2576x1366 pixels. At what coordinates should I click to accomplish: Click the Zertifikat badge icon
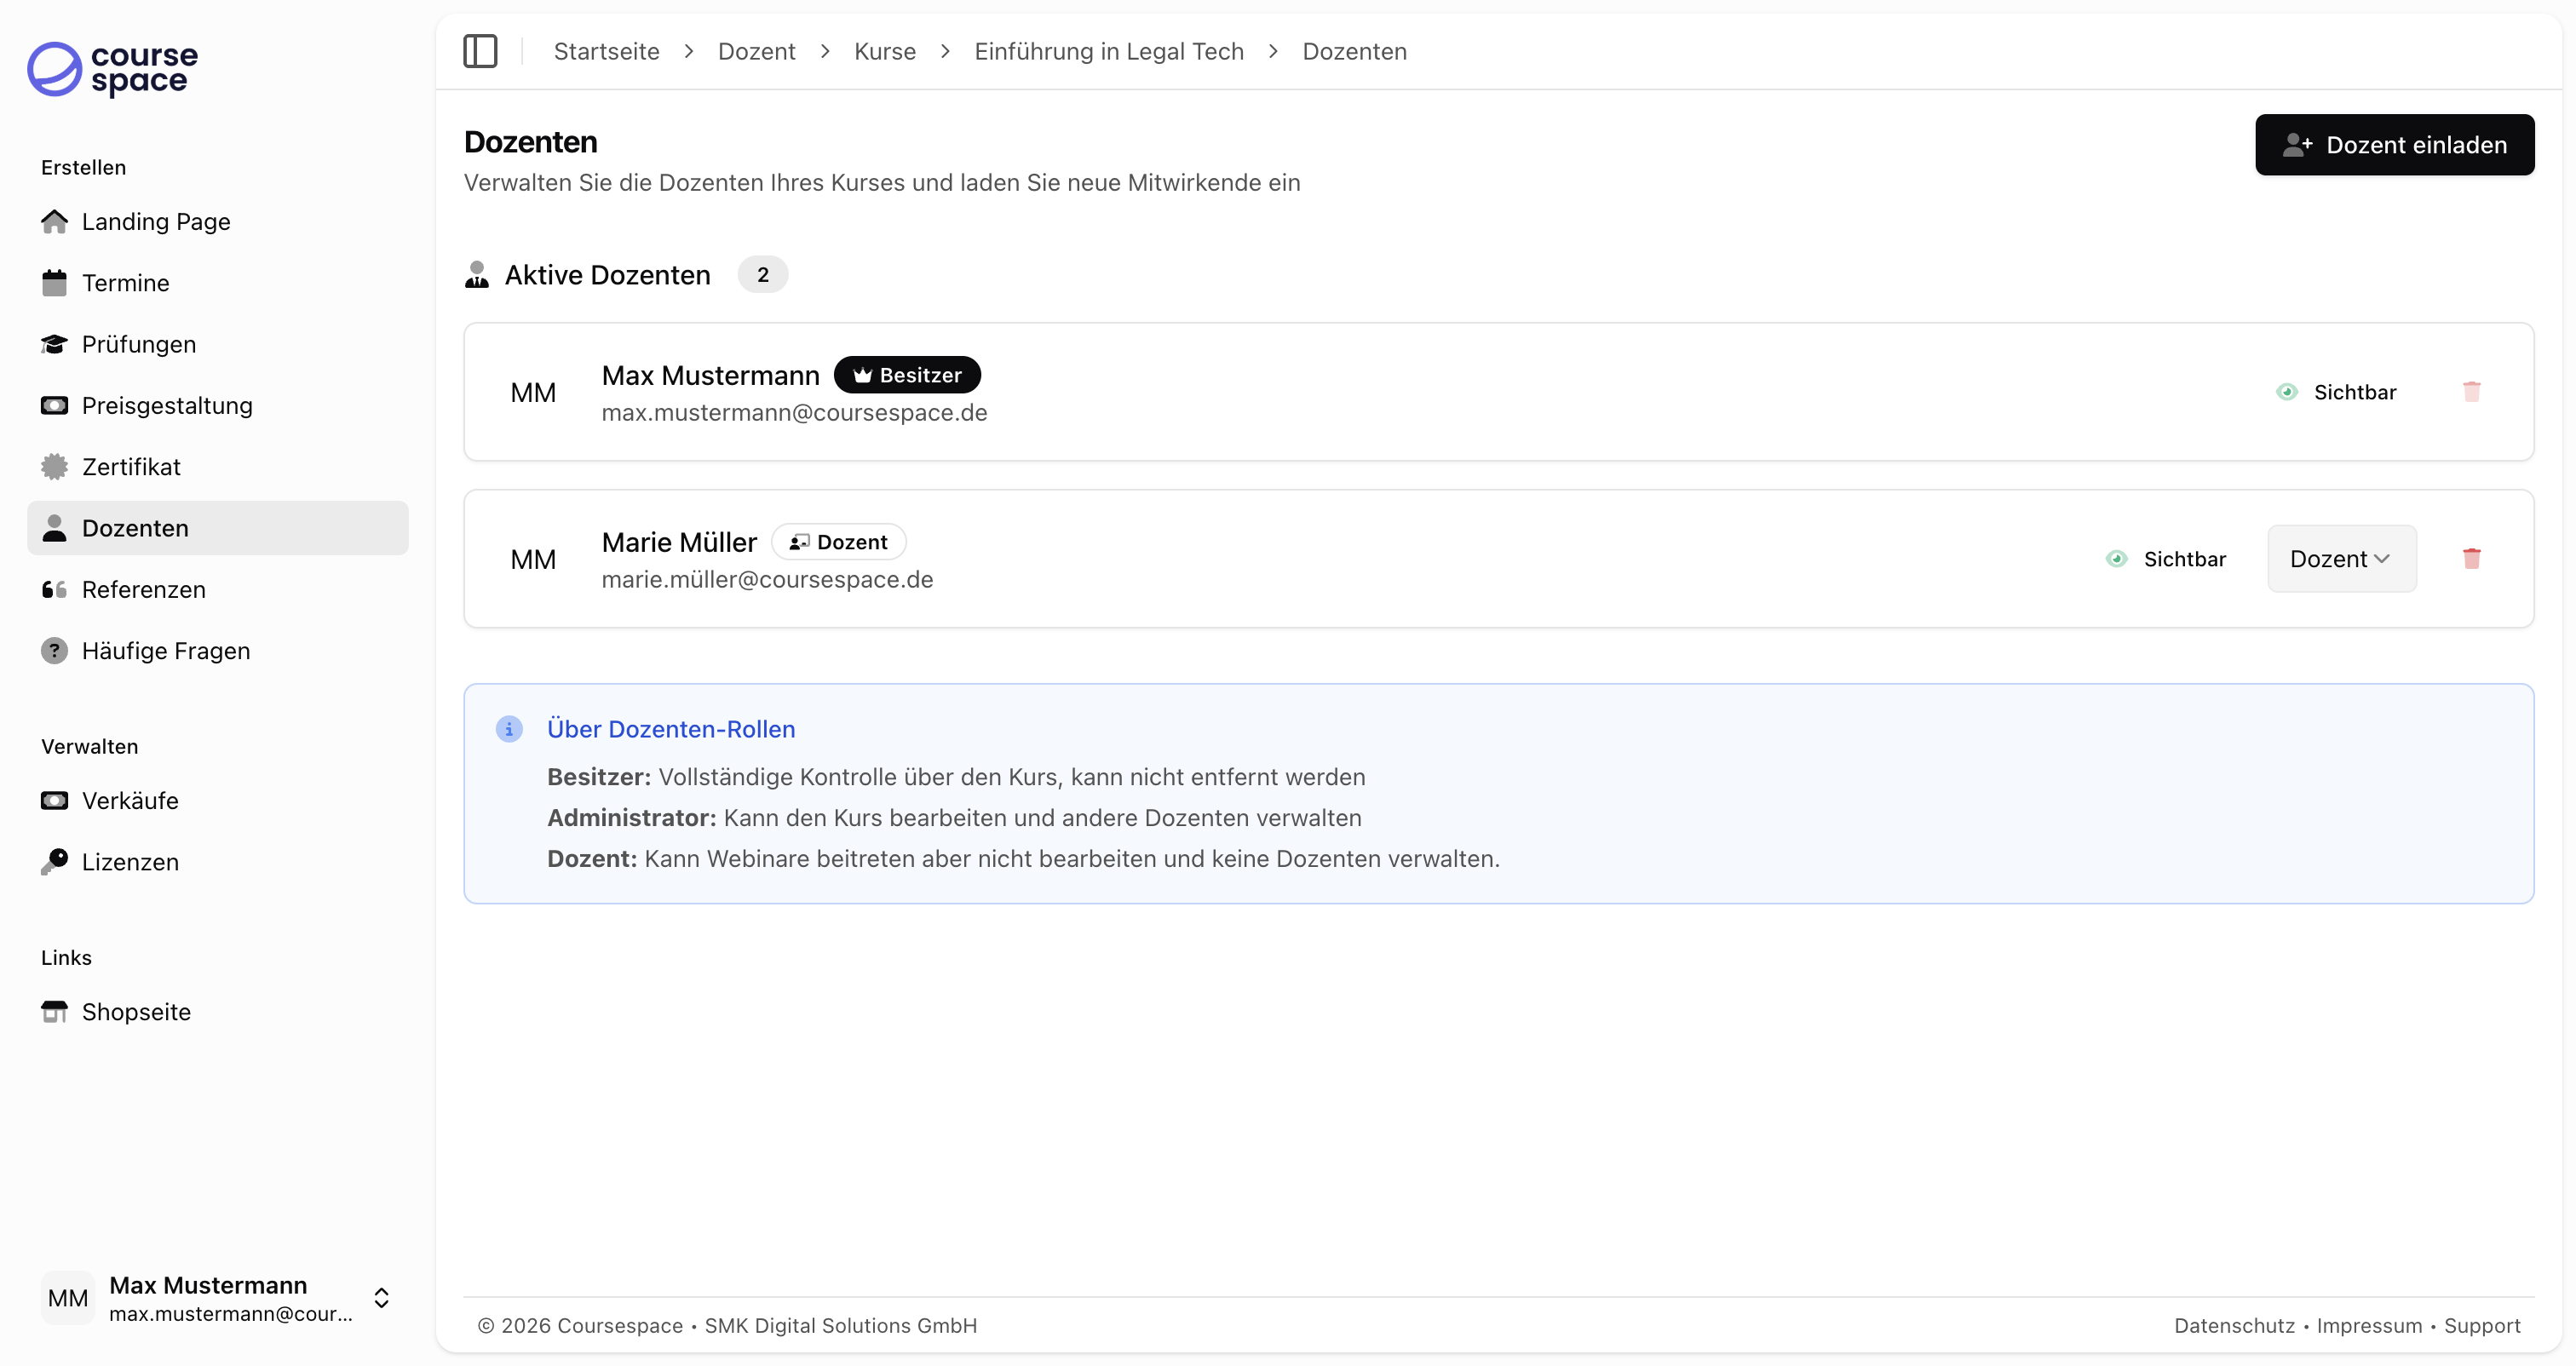click(54, 467)
